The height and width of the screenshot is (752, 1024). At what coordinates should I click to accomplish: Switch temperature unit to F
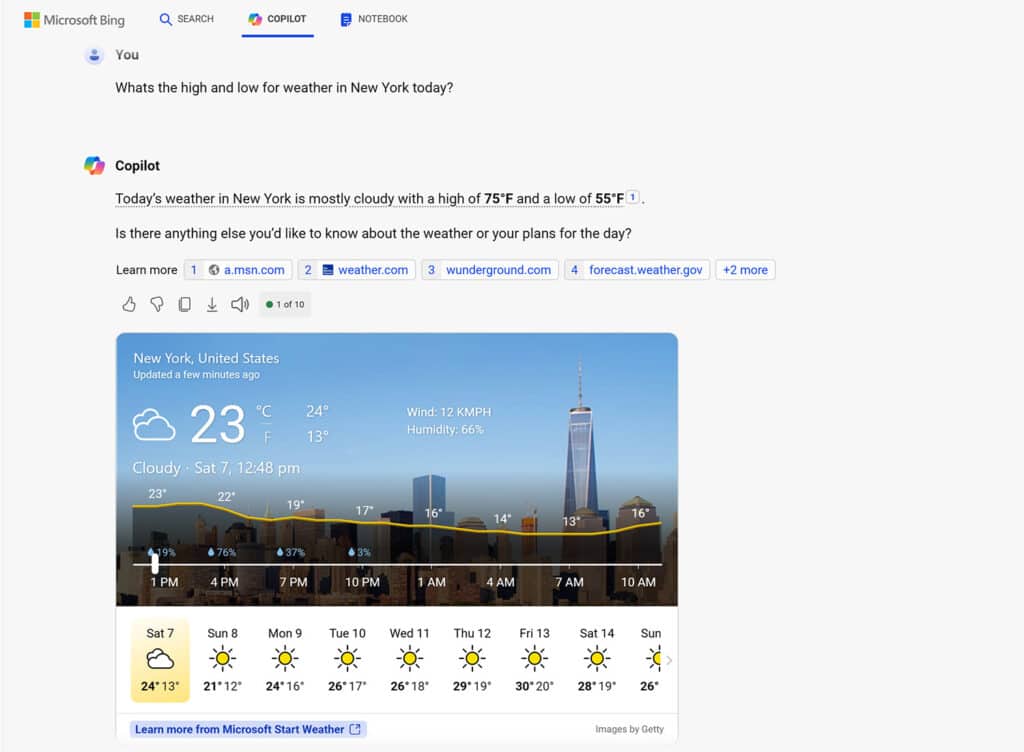(267, 437)
